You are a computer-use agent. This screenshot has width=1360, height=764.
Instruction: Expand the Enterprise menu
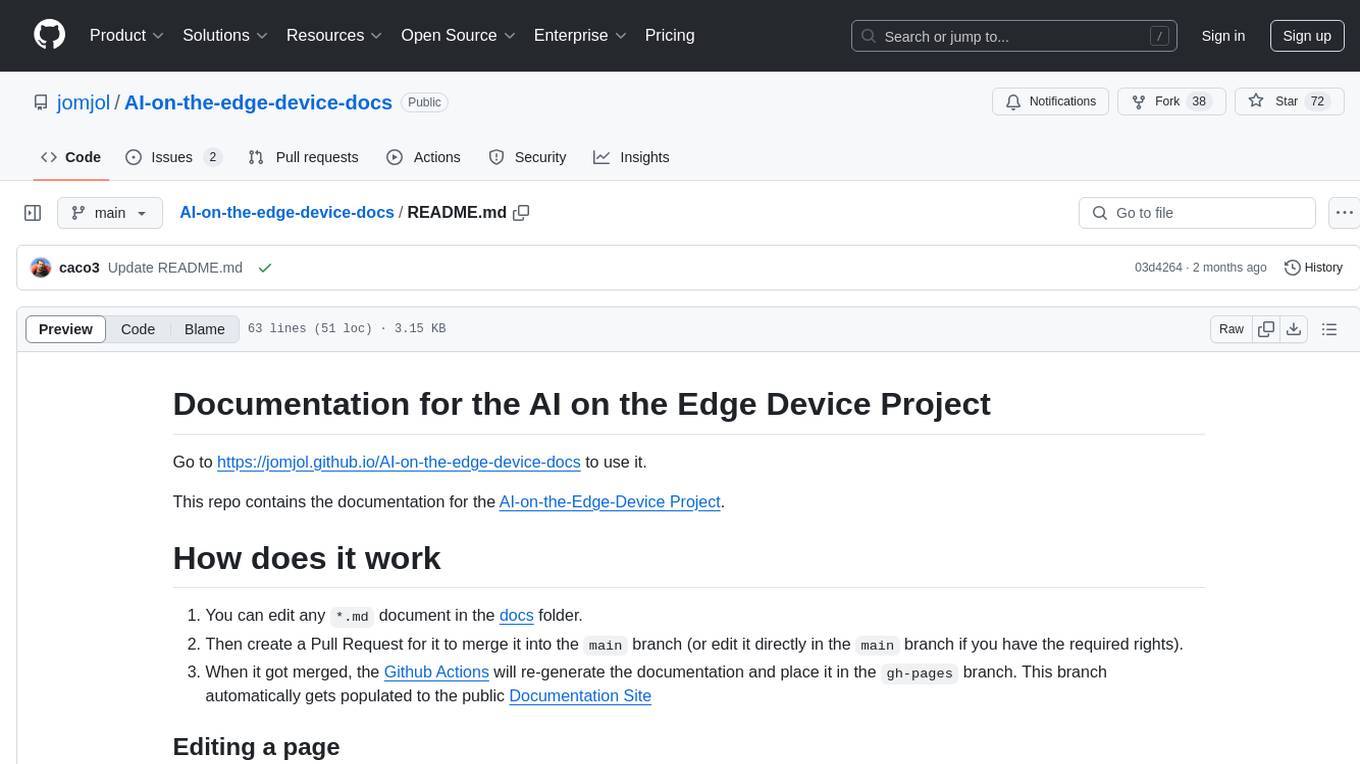click(x=580, y=35)
